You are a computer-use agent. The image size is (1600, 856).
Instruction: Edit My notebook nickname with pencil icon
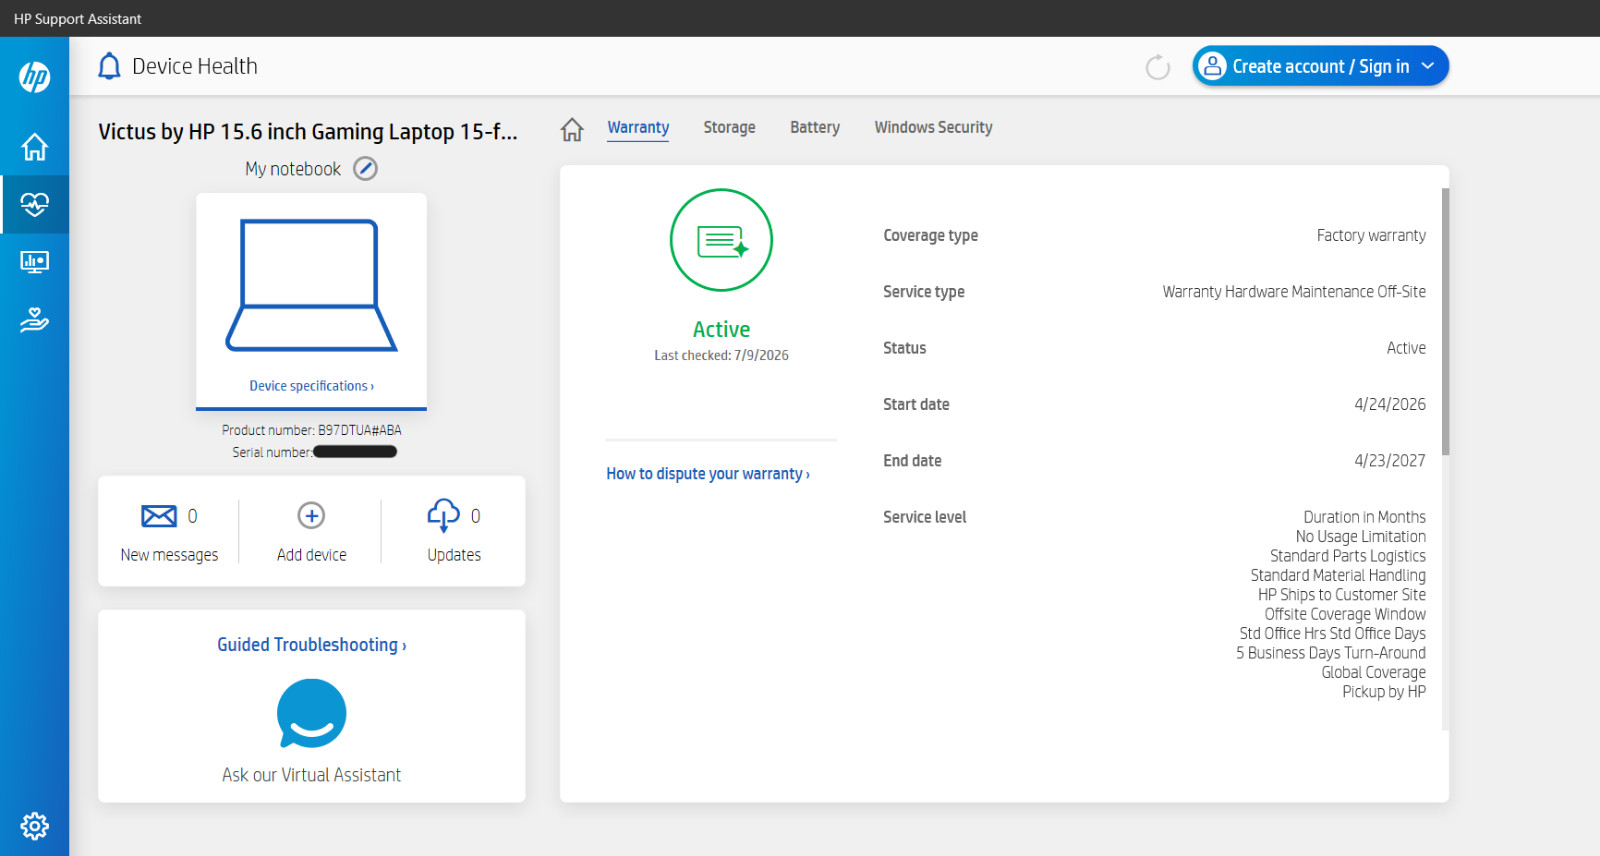point(366,169)
